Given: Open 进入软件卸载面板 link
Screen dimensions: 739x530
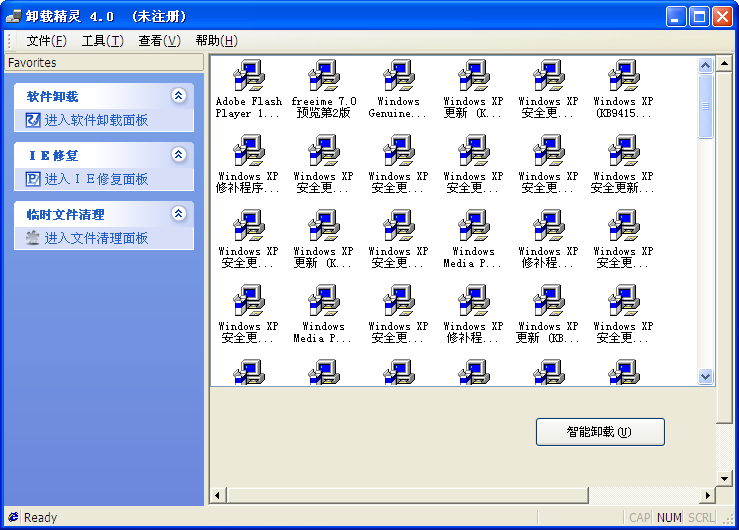Looking at the screenshot, I should pyautogui.click(x=96, y=120).
